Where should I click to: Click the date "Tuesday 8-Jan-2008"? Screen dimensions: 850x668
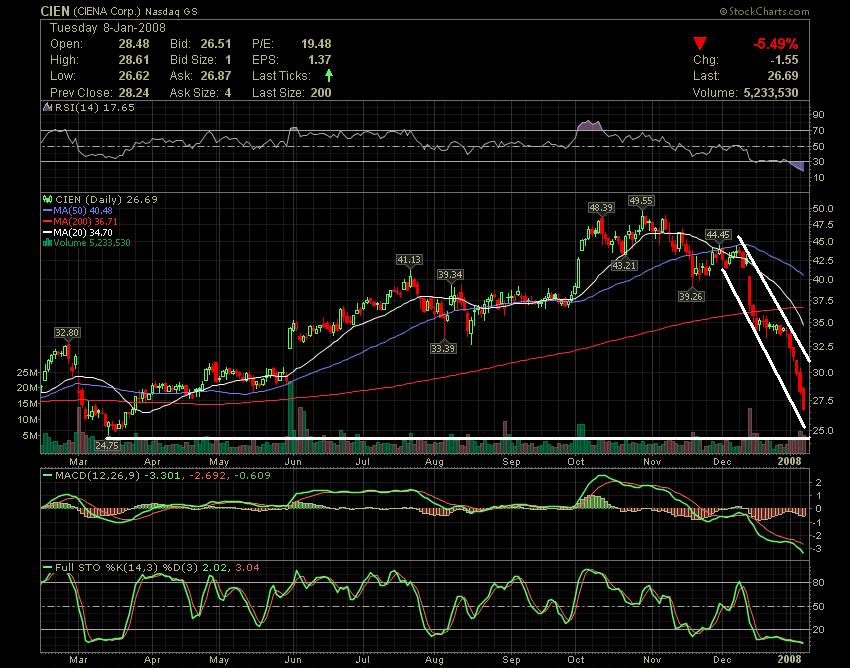pyautogui.click(x=108, y=28)
